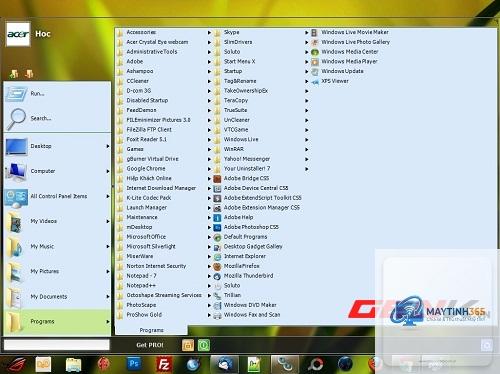Expand the Programs submenu arrow
Image resolution: width=500 pixels, height=374 pixels.
pyautogui.click(x=108, y=322)
